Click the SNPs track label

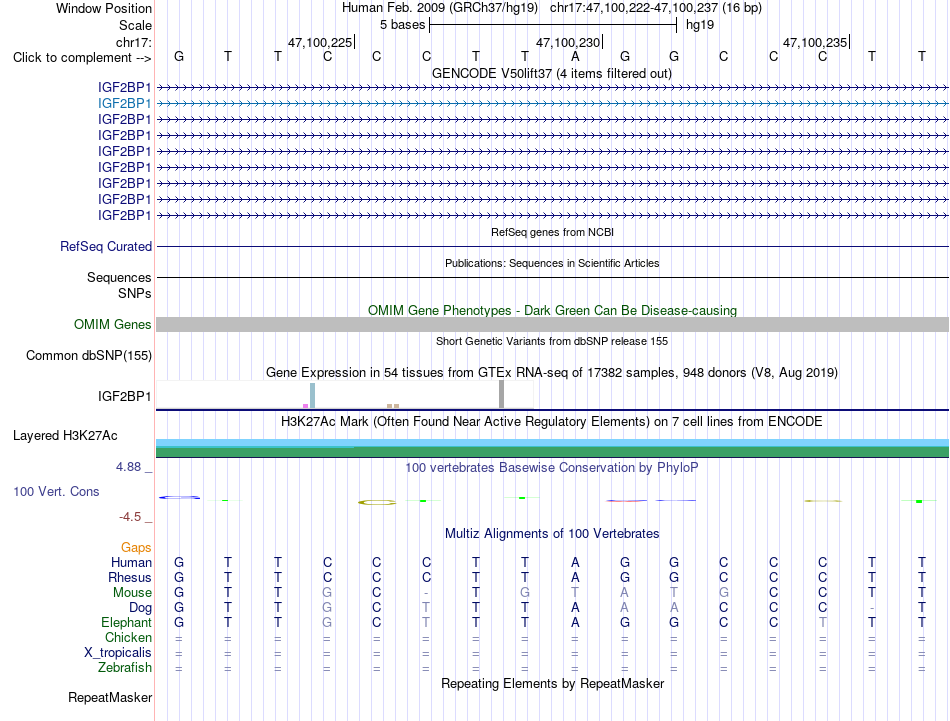coord(135,293)
